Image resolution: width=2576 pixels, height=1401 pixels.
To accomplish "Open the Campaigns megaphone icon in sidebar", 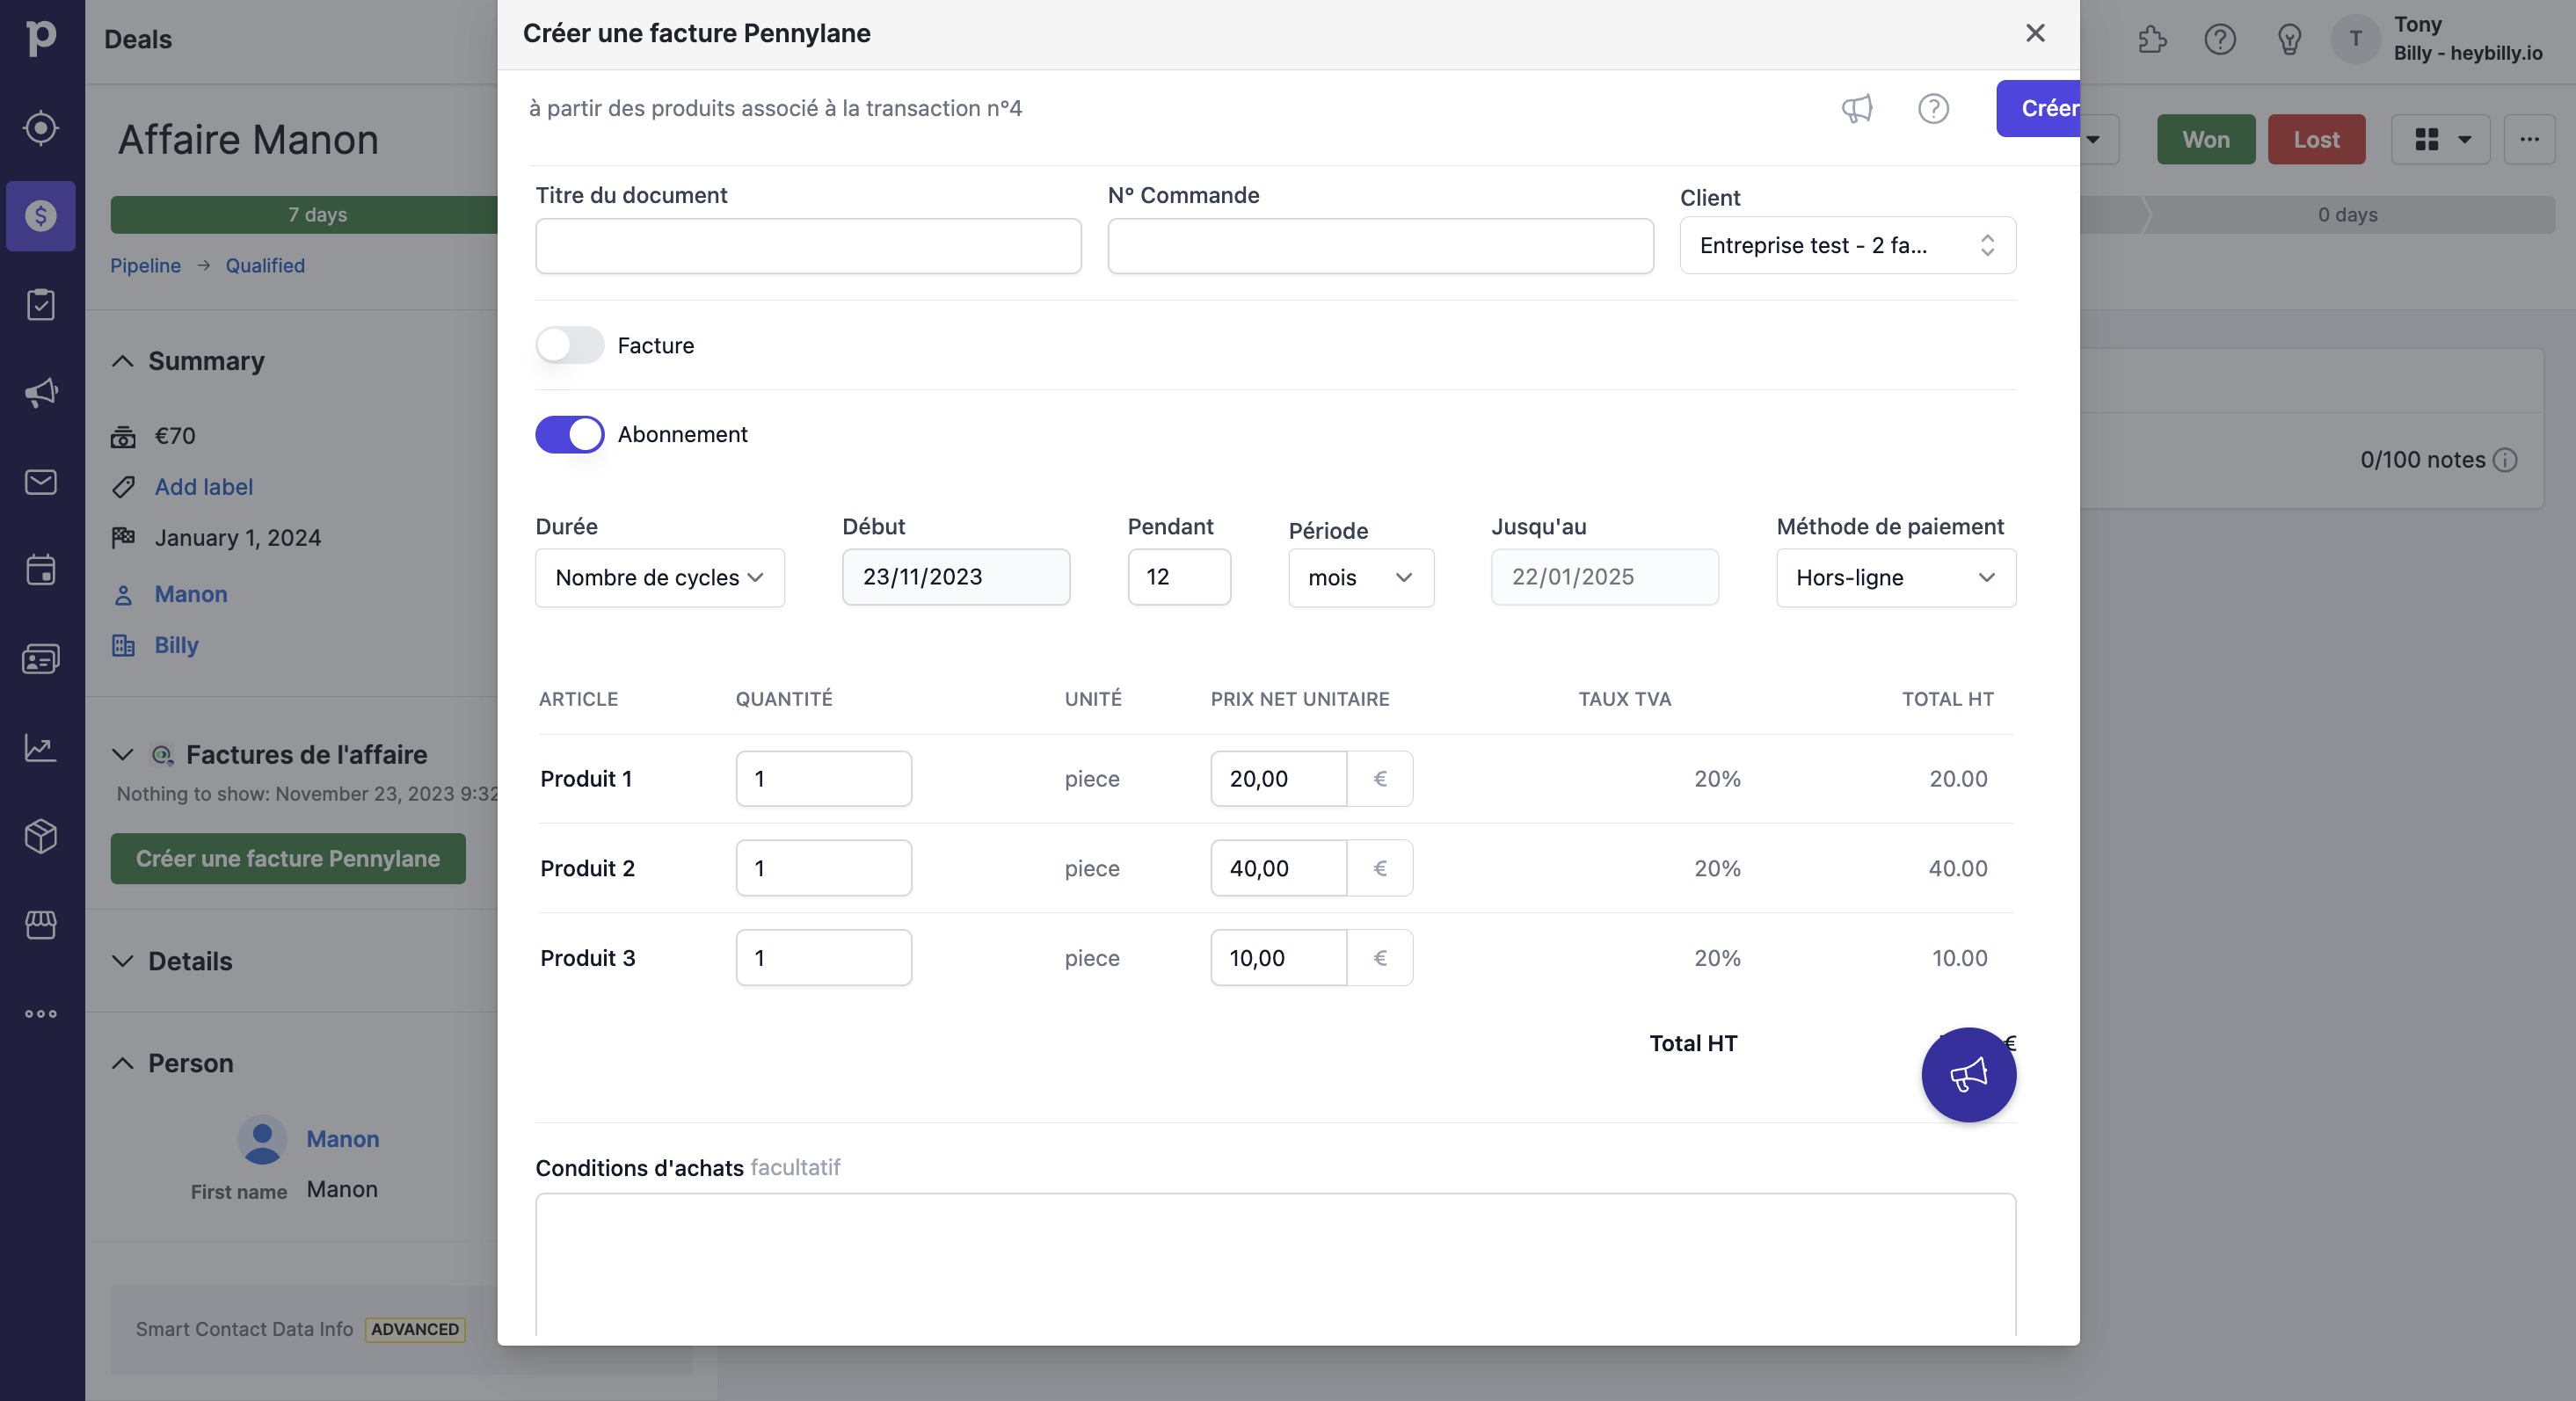I will (41, 393).
